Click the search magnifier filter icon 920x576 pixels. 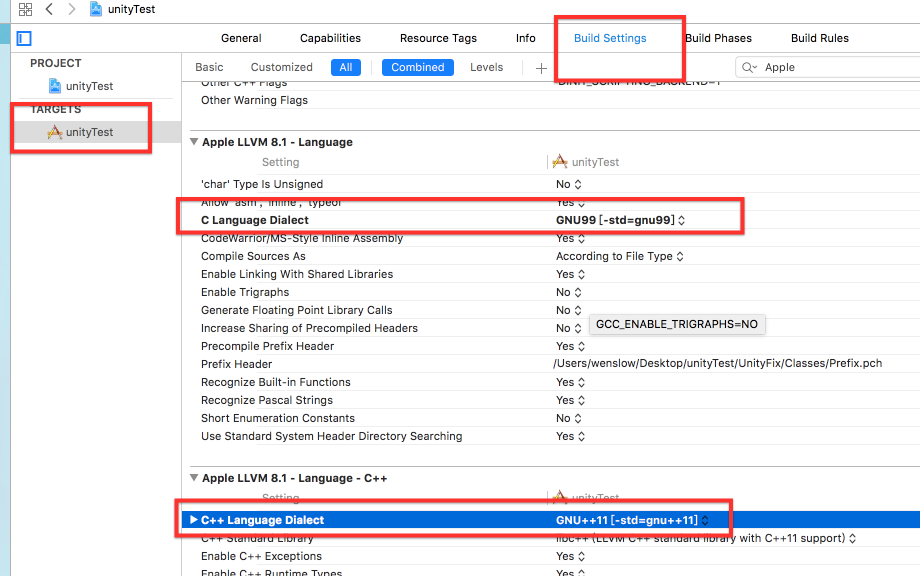[749, 67]
